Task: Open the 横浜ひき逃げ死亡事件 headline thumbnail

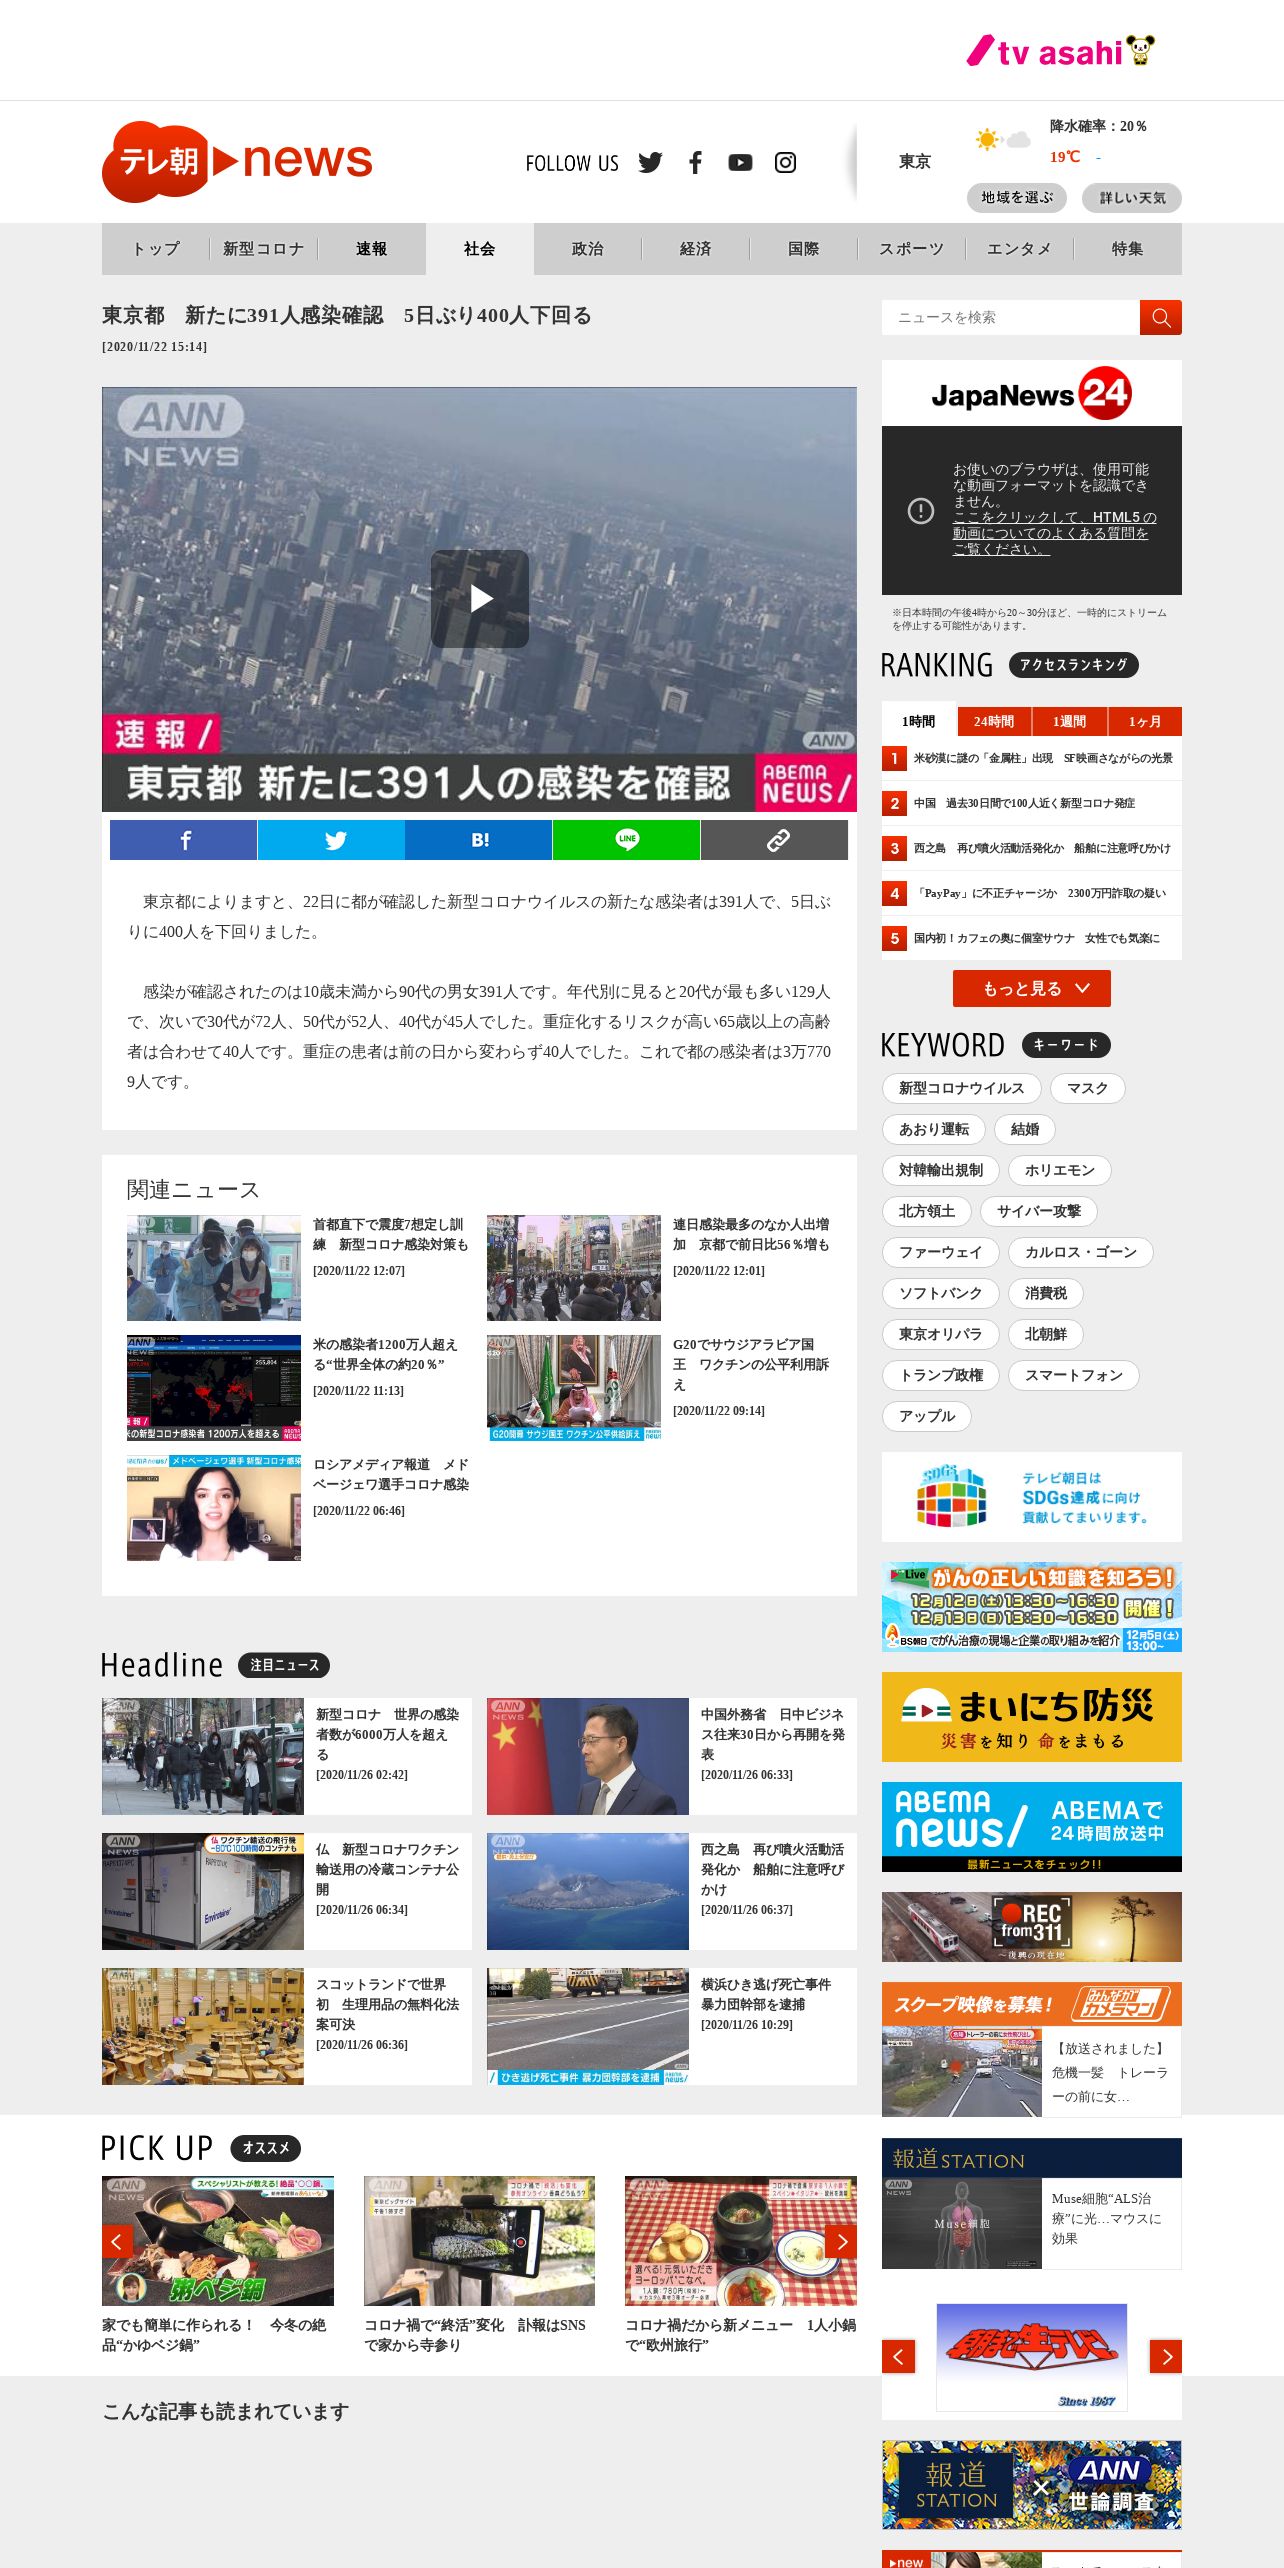Action: (588, 2027)
